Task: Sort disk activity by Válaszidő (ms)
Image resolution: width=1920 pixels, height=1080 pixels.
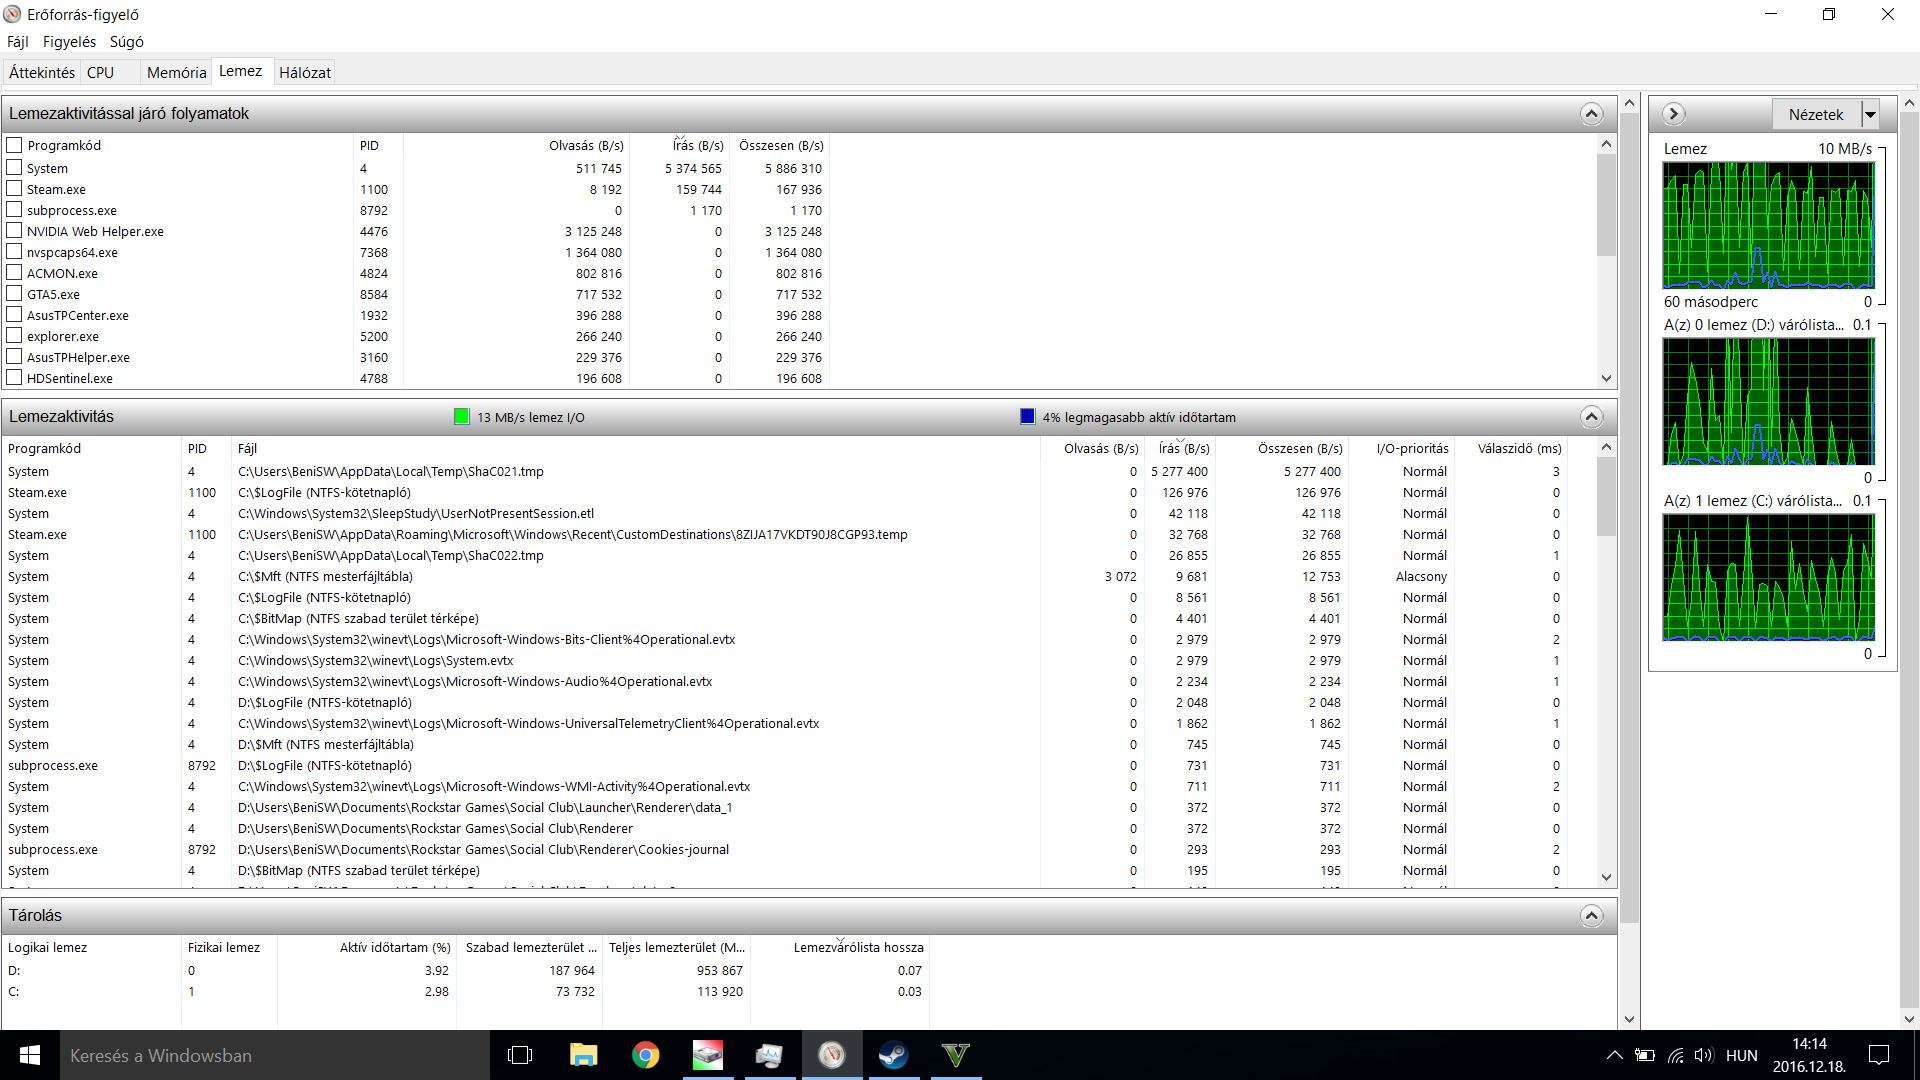Action: point(1519,448)
